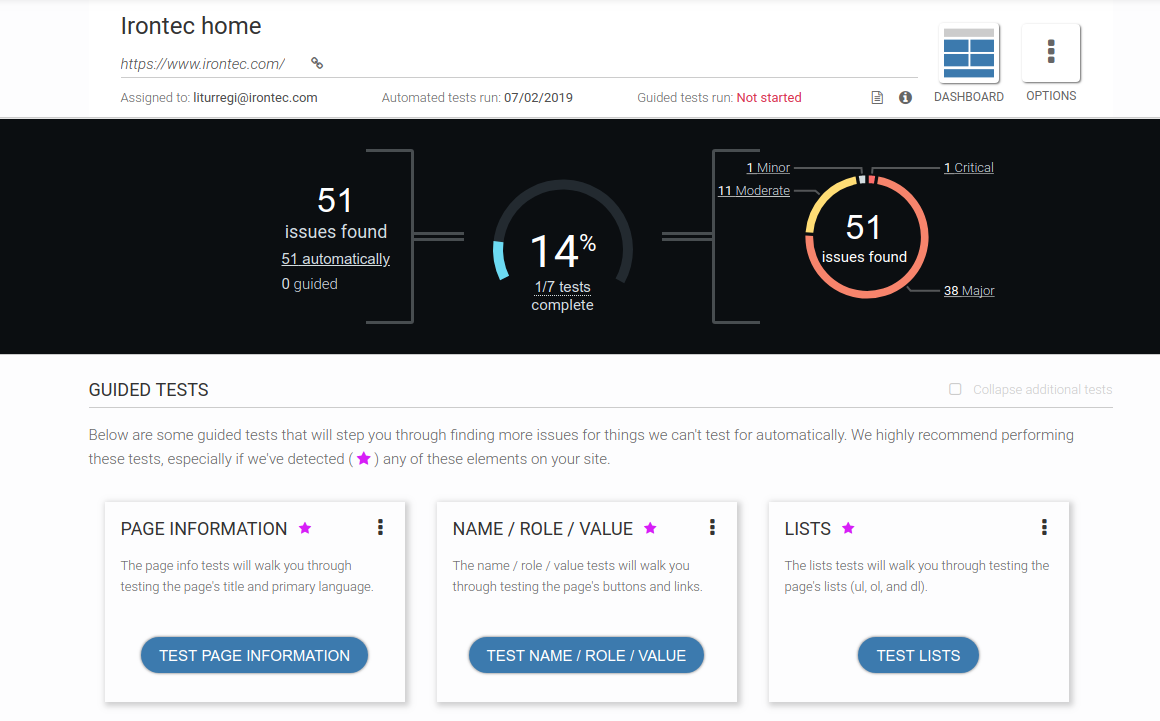
Task: Open the Options three-dot menu
Action: click(1051, 53)
